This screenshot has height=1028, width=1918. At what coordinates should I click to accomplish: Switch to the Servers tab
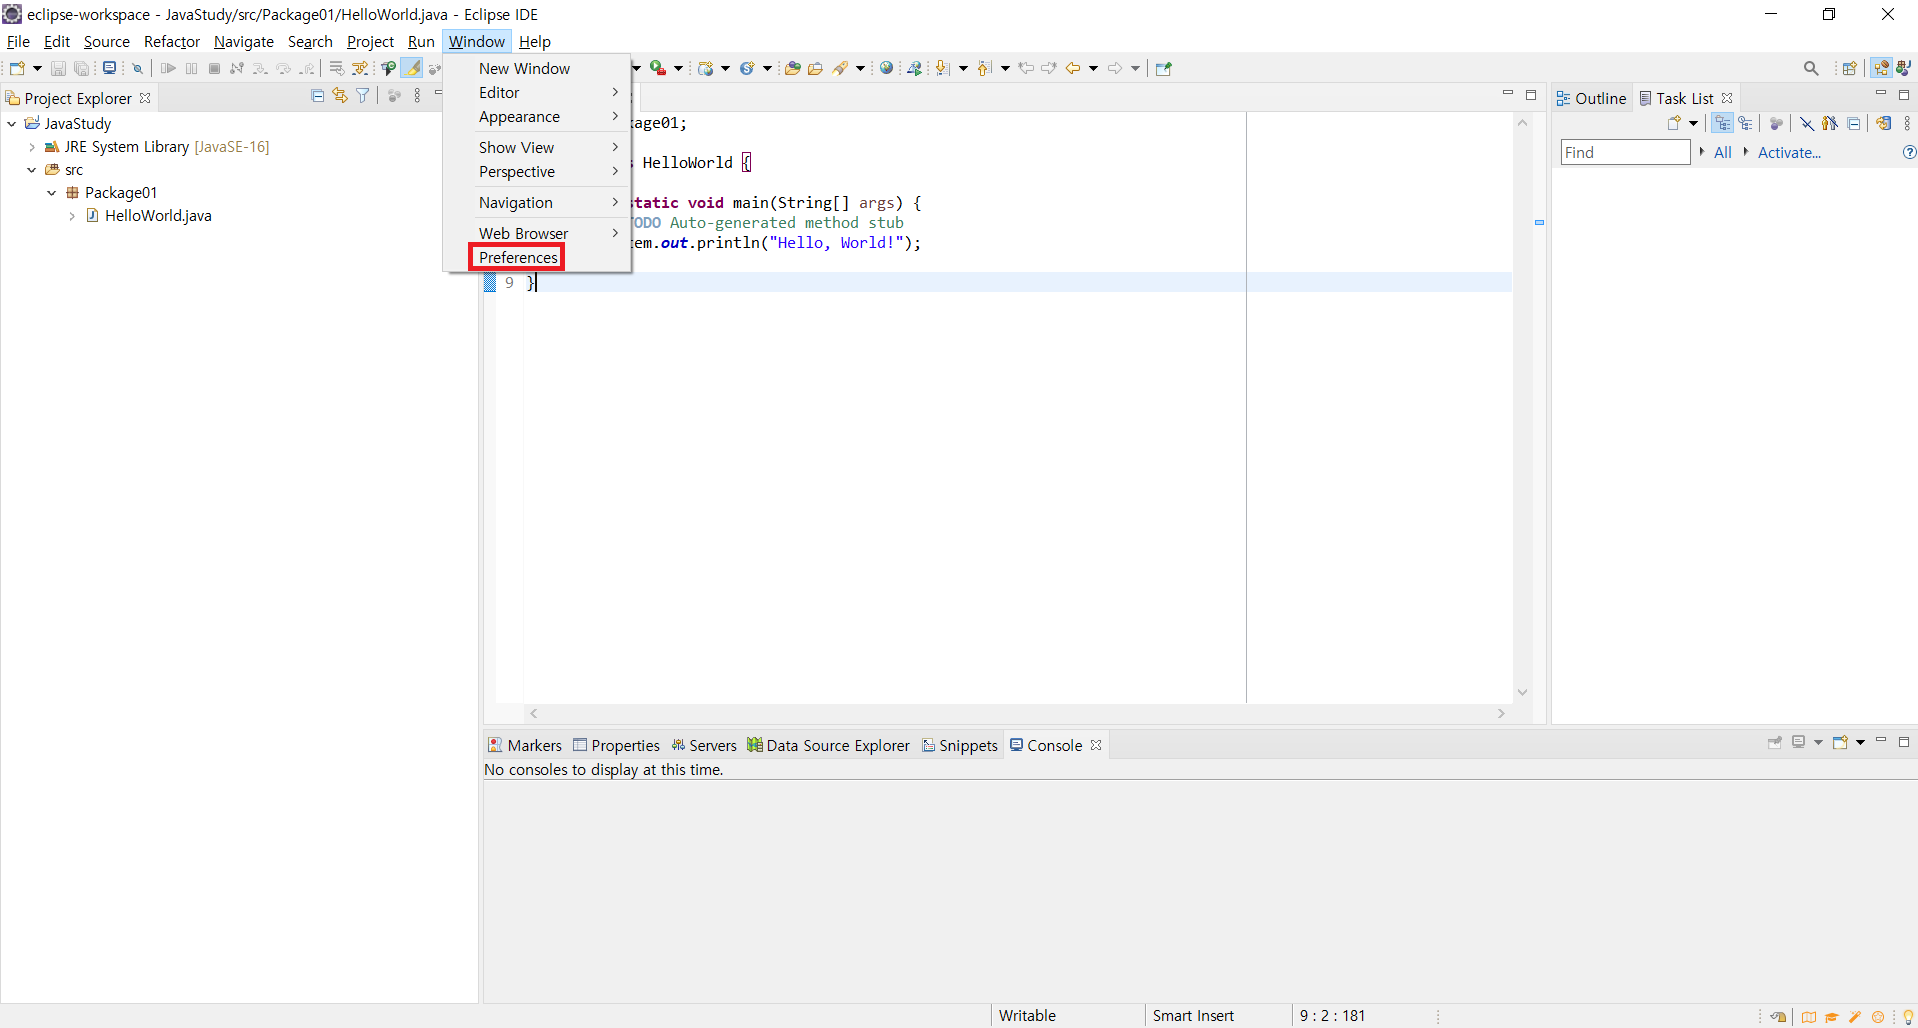(704, 745)
